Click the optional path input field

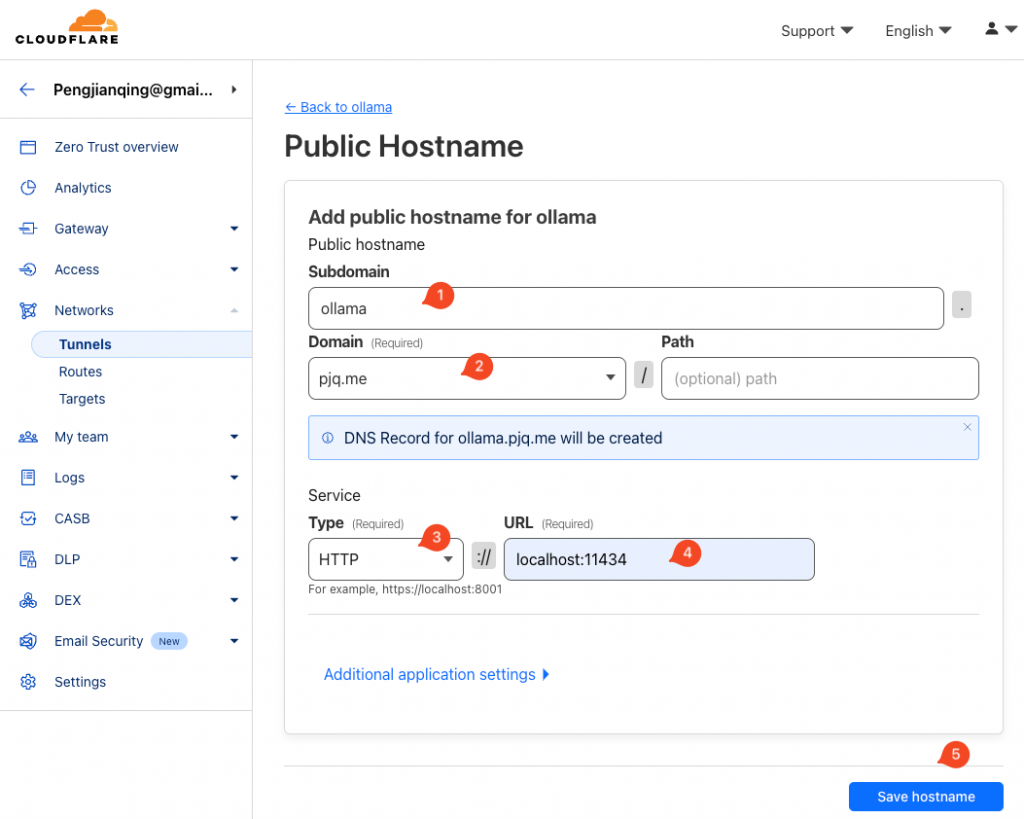(819, 379)
